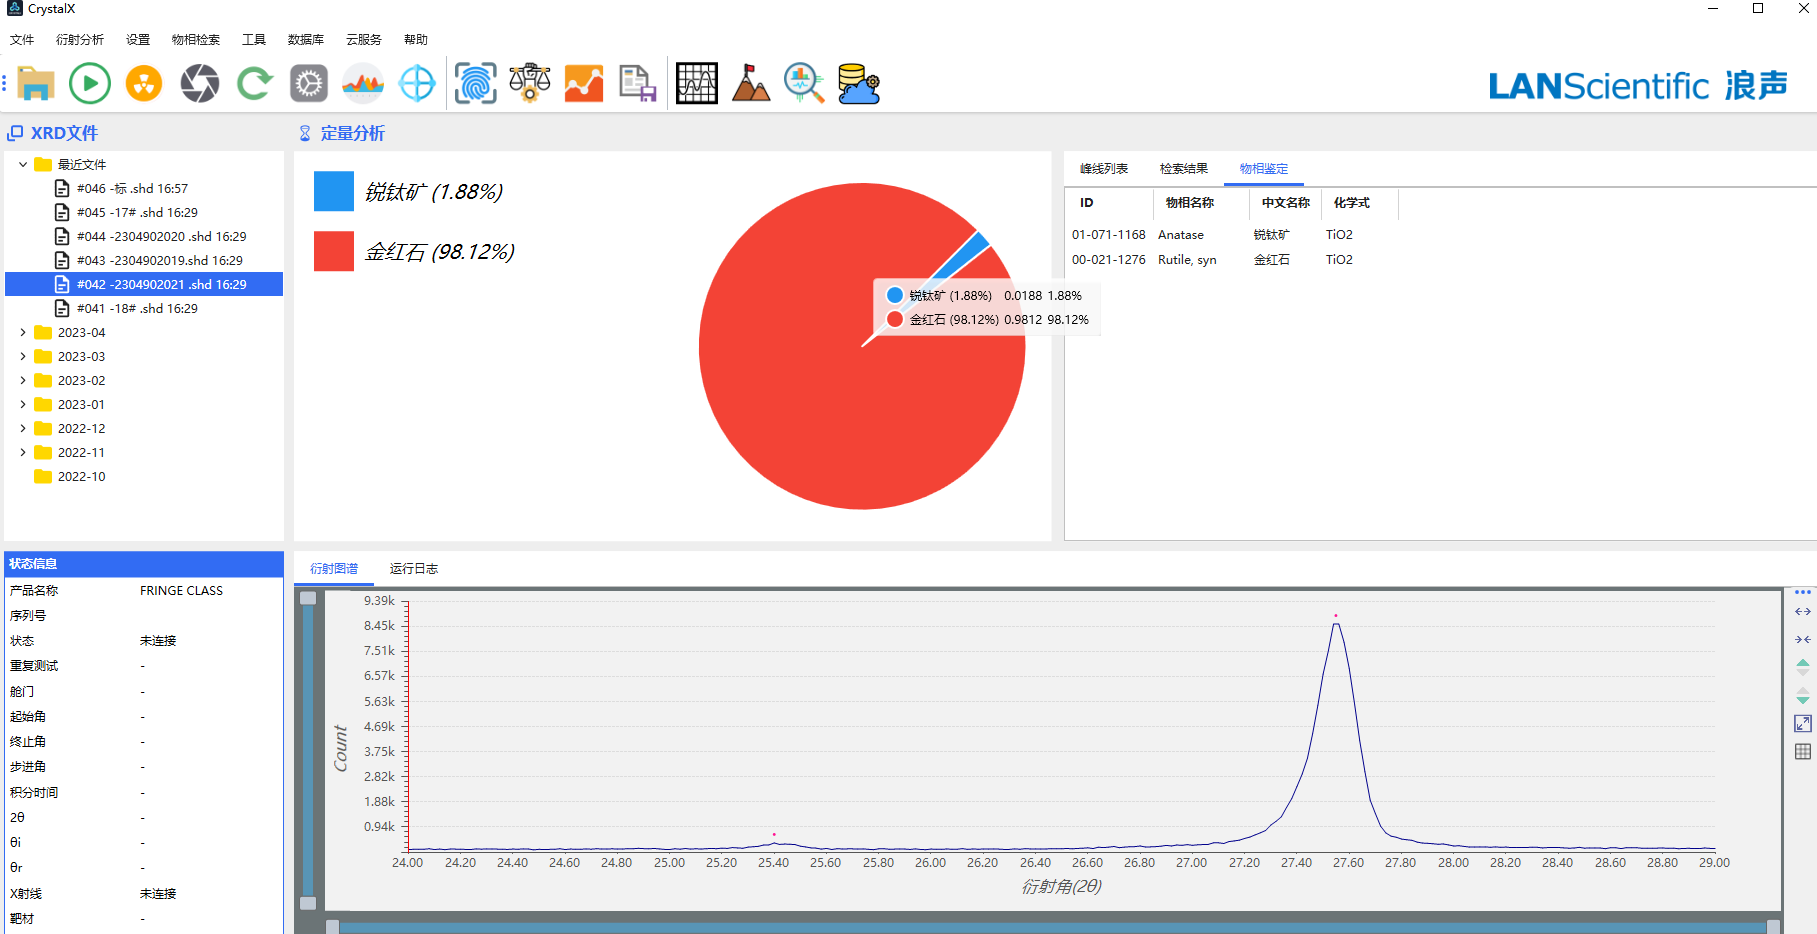1817x934 pixels.
Task: Expand the 2023-04 folder
Action: pyautogui.click(x=23, y=333)
